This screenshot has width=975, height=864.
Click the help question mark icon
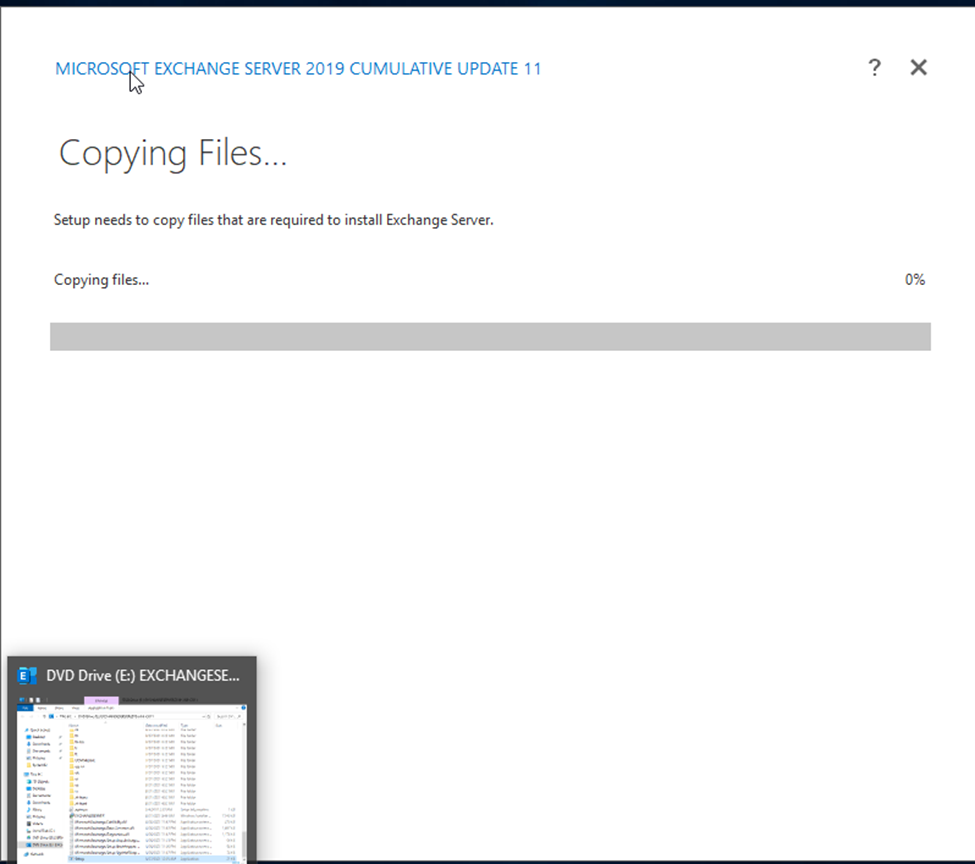point(874,68)
